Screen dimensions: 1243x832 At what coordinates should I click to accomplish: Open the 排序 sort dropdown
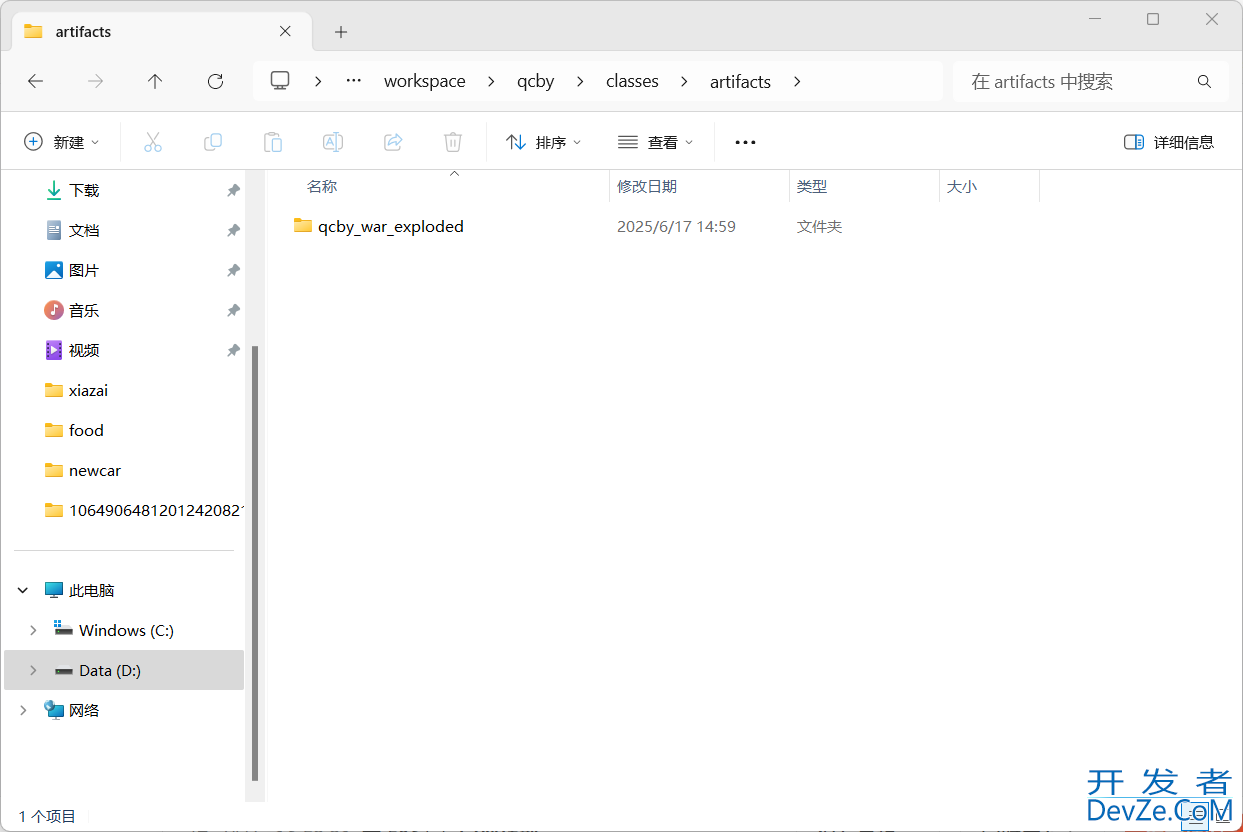point(543,142)
